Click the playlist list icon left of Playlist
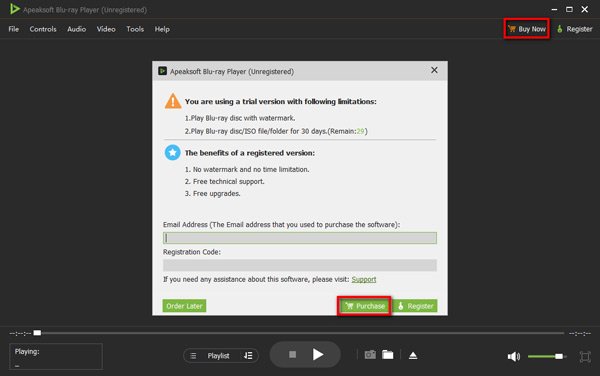Viewport: 600px width, 376px height. [x=193, y=356]
